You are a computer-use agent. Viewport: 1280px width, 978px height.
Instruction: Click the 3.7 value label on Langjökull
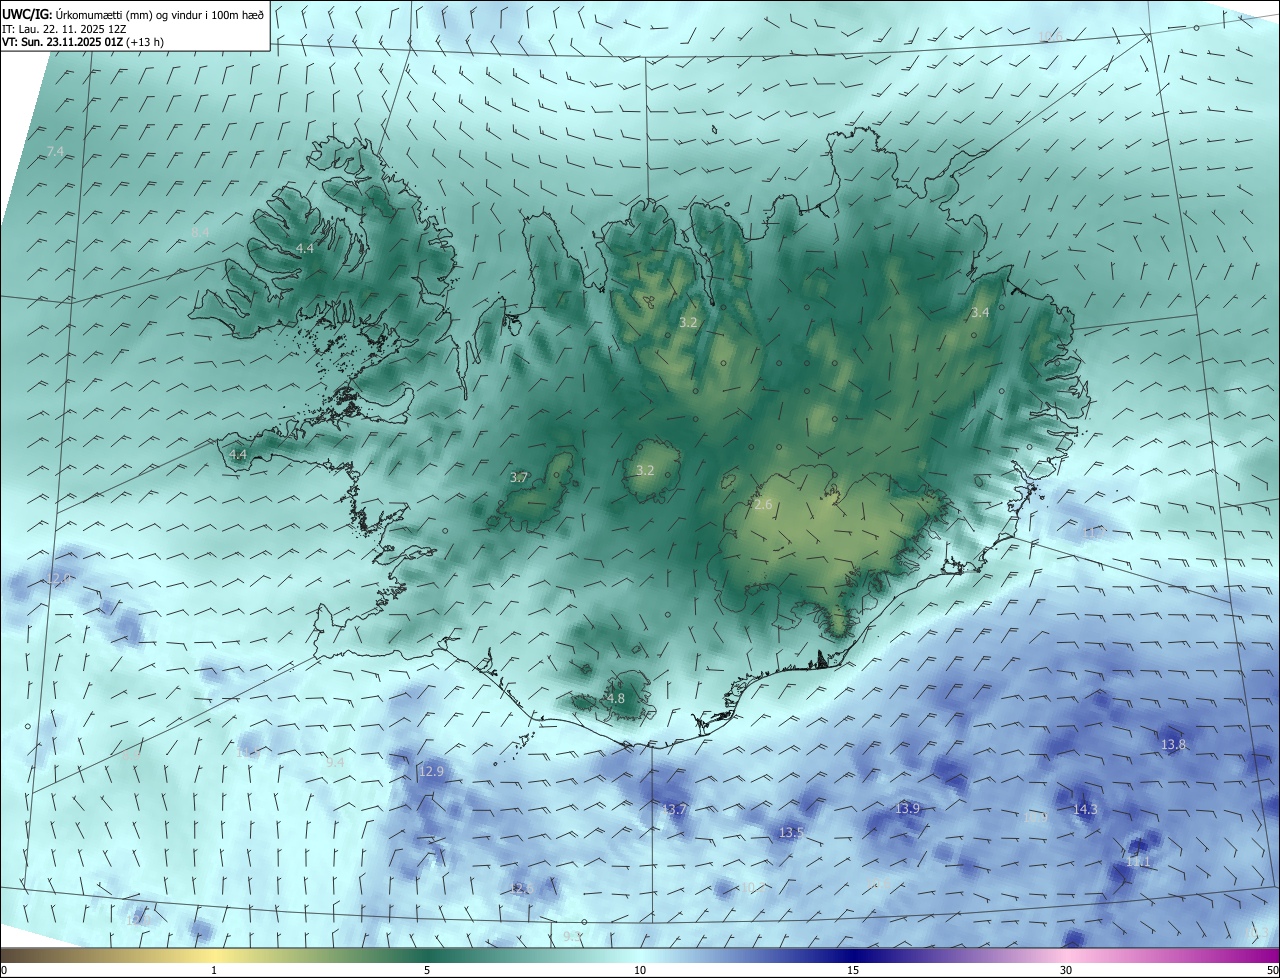point(519,478)
